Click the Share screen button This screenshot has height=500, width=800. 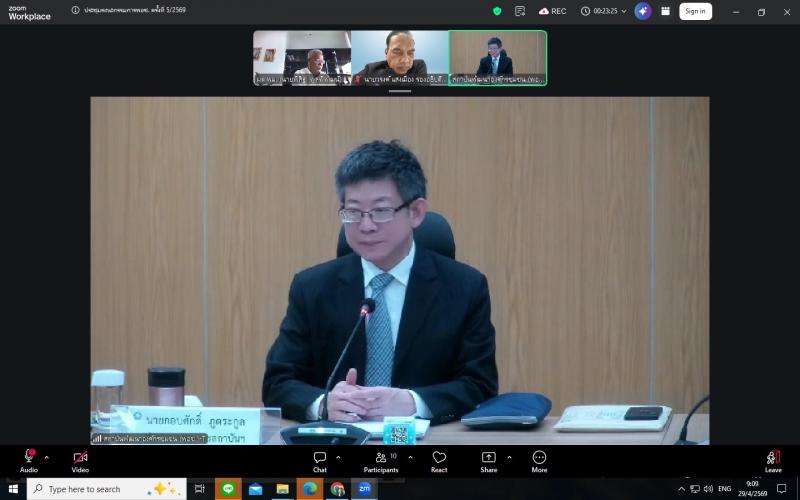tap(488, 461)
